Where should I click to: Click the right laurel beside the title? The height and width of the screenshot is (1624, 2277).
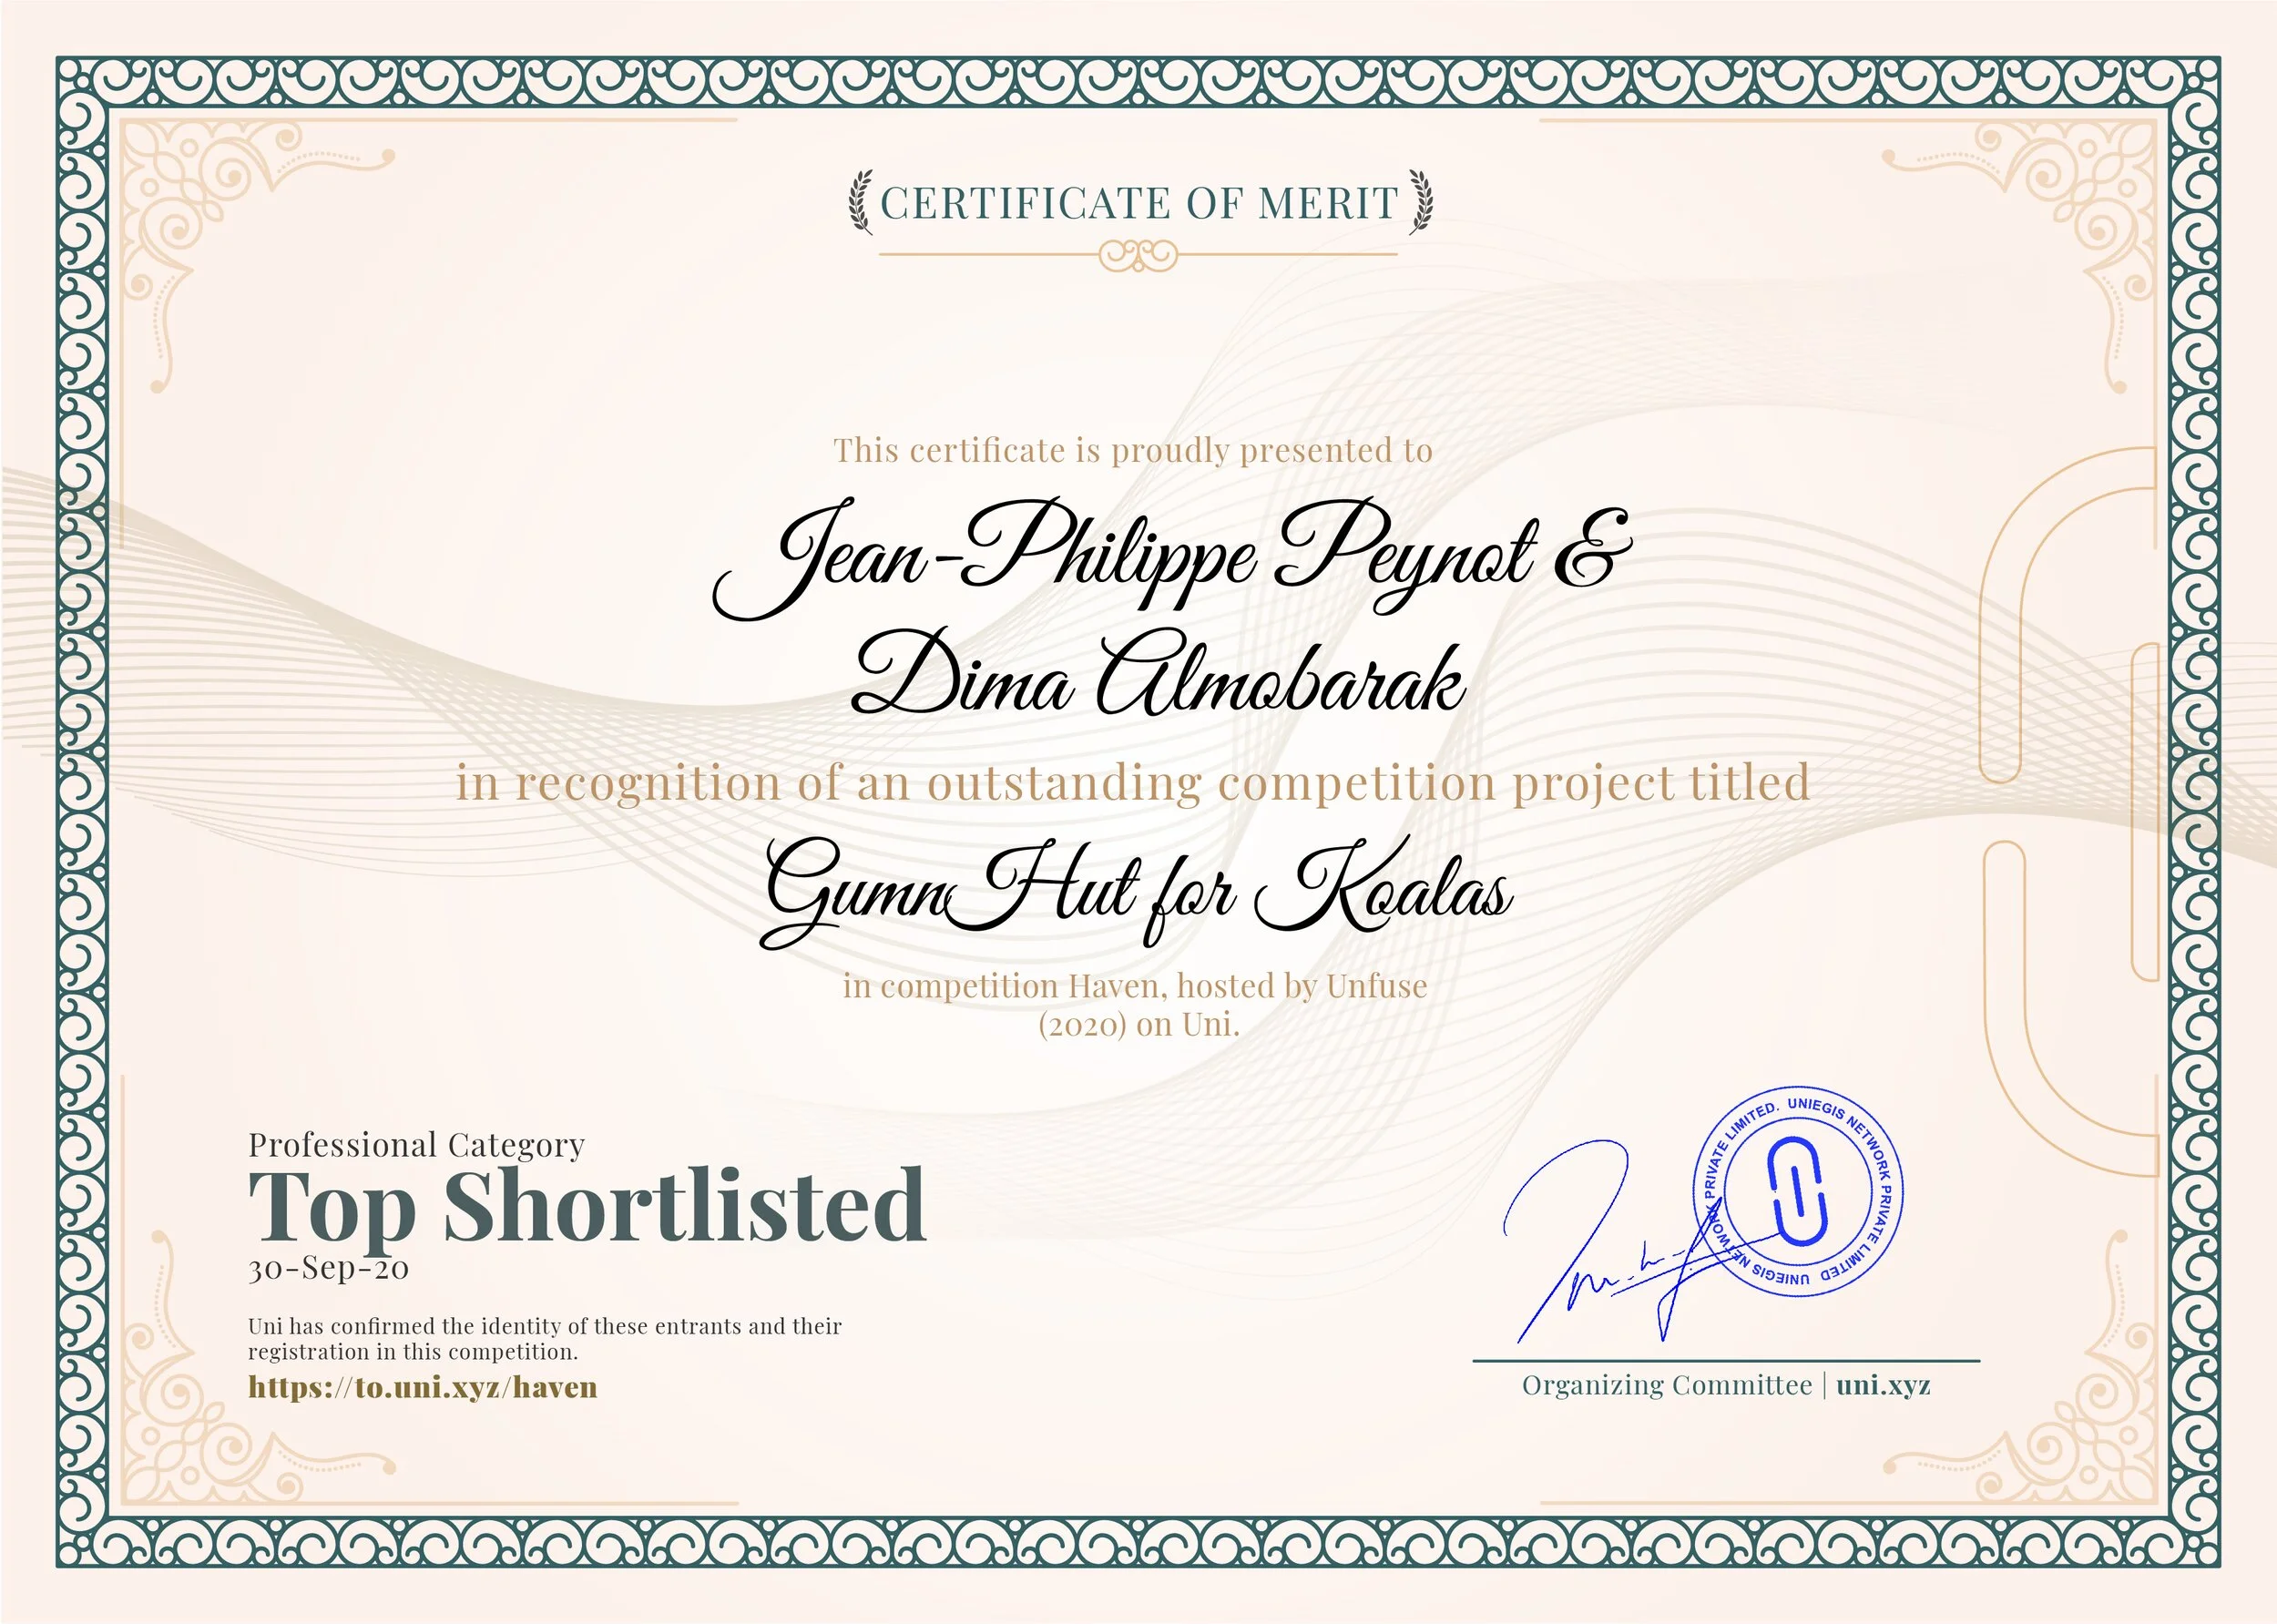tap(1421, 202)
